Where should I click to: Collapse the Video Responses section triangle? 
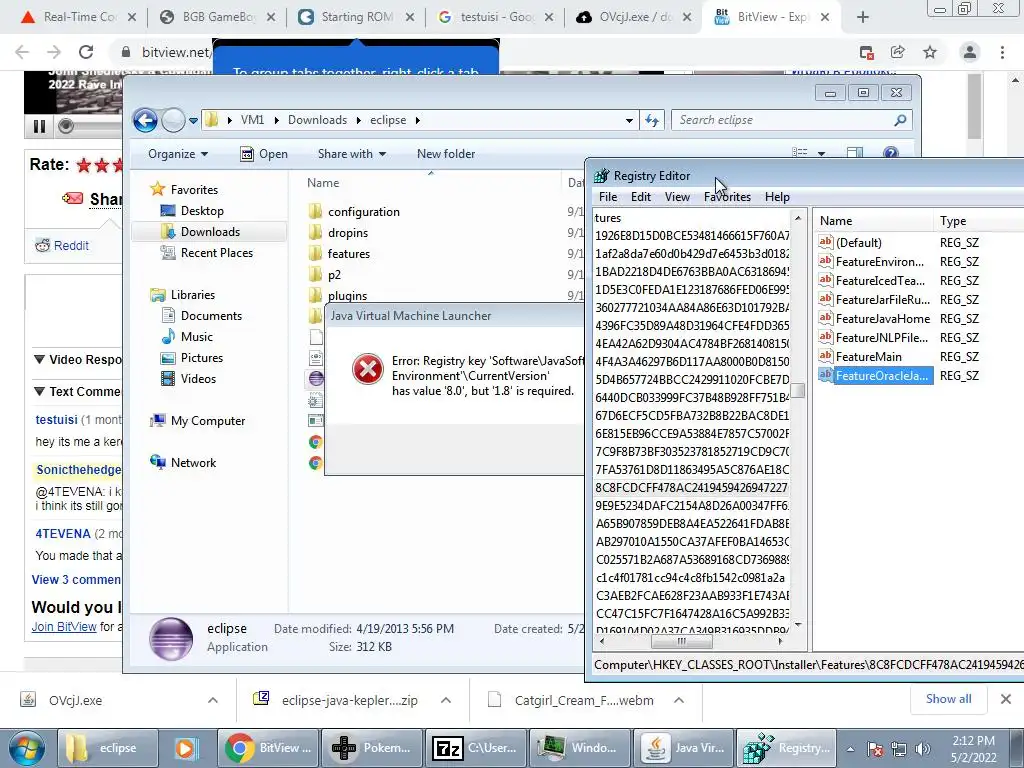pos(39,359)
